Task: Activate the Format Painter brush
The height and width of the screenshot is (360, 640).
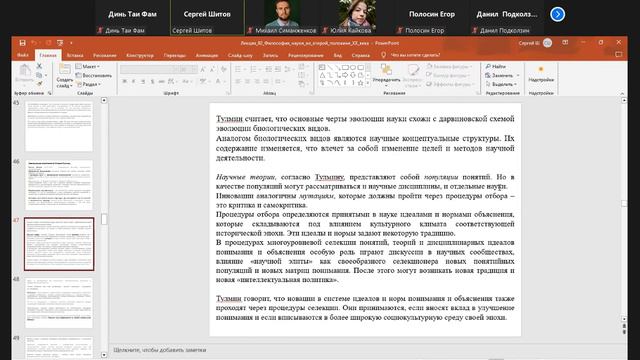Action: (39, 84)
